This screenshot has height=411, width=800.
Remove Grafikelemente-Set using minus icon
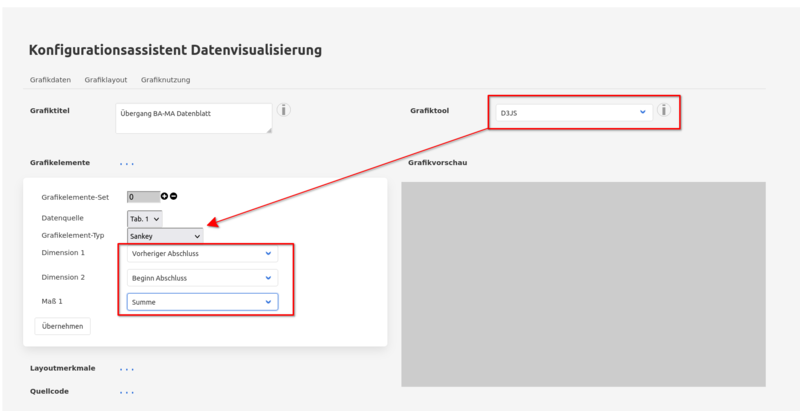[x=174, y=196]
